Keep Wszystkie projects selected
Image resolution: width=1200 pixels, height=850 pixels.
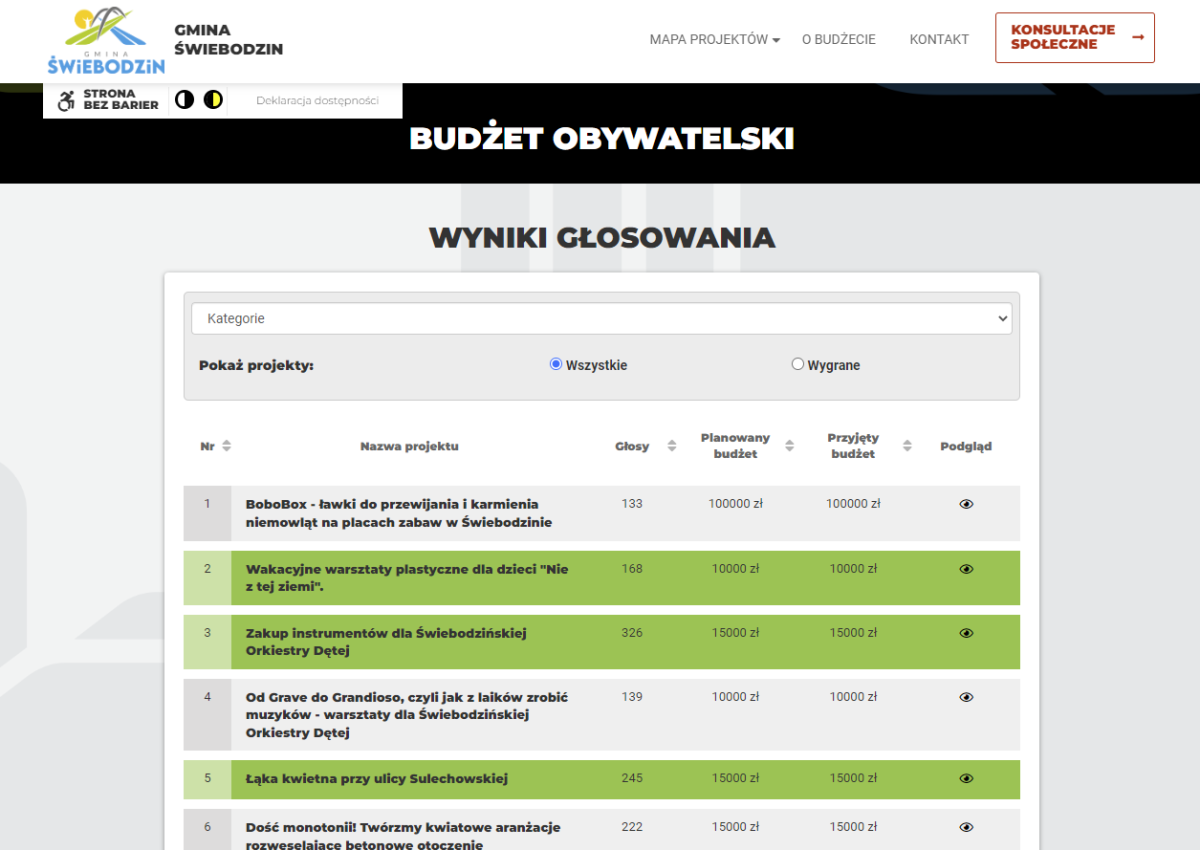coord(555,364)
